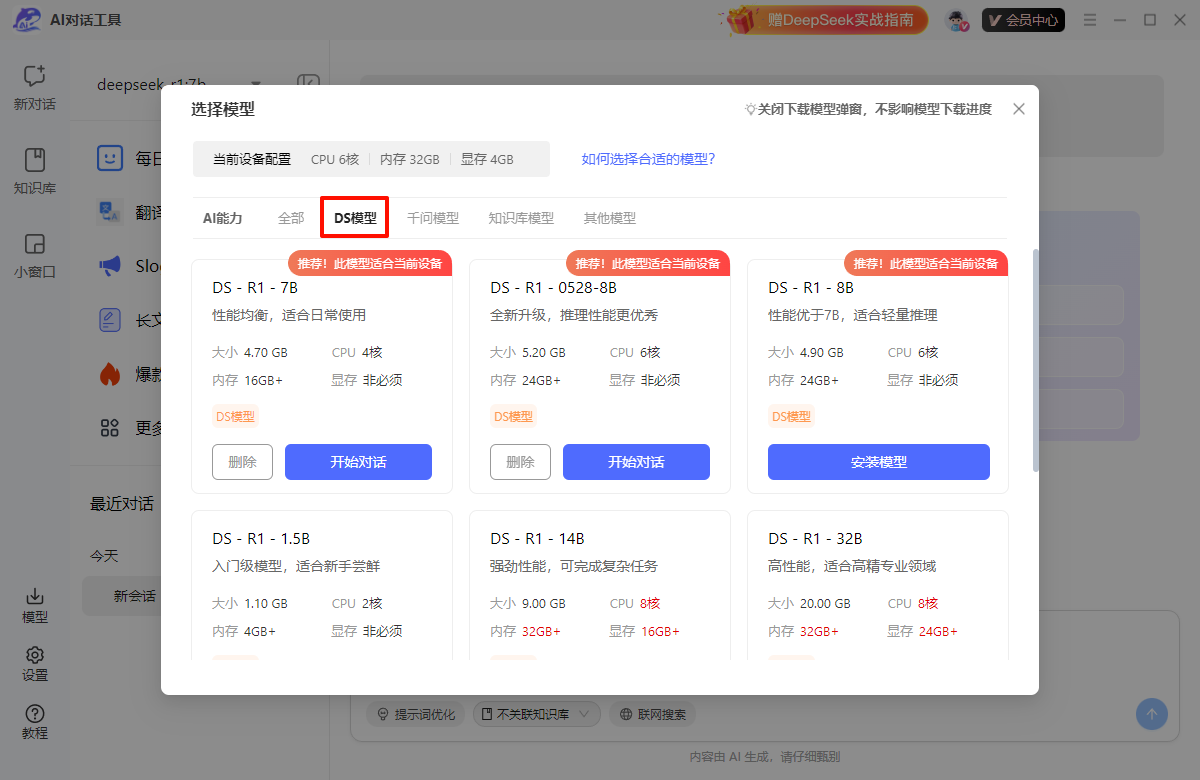
Task: Click the AI能力 label
Action: click(x=223, y=218)
